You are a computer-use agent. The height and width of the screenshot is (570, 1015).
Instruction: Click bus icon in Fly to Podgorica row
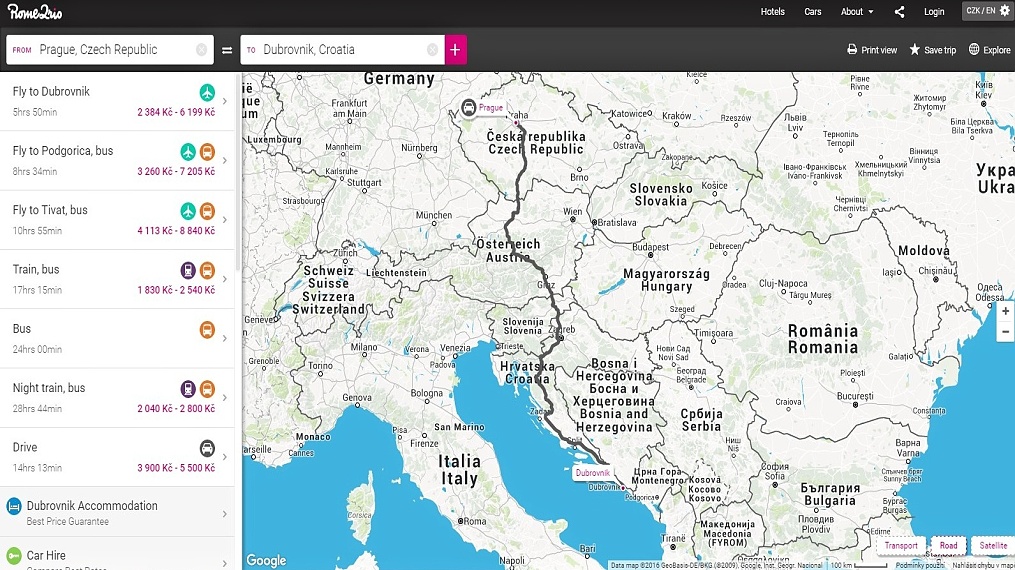click(x=207, y=152)
